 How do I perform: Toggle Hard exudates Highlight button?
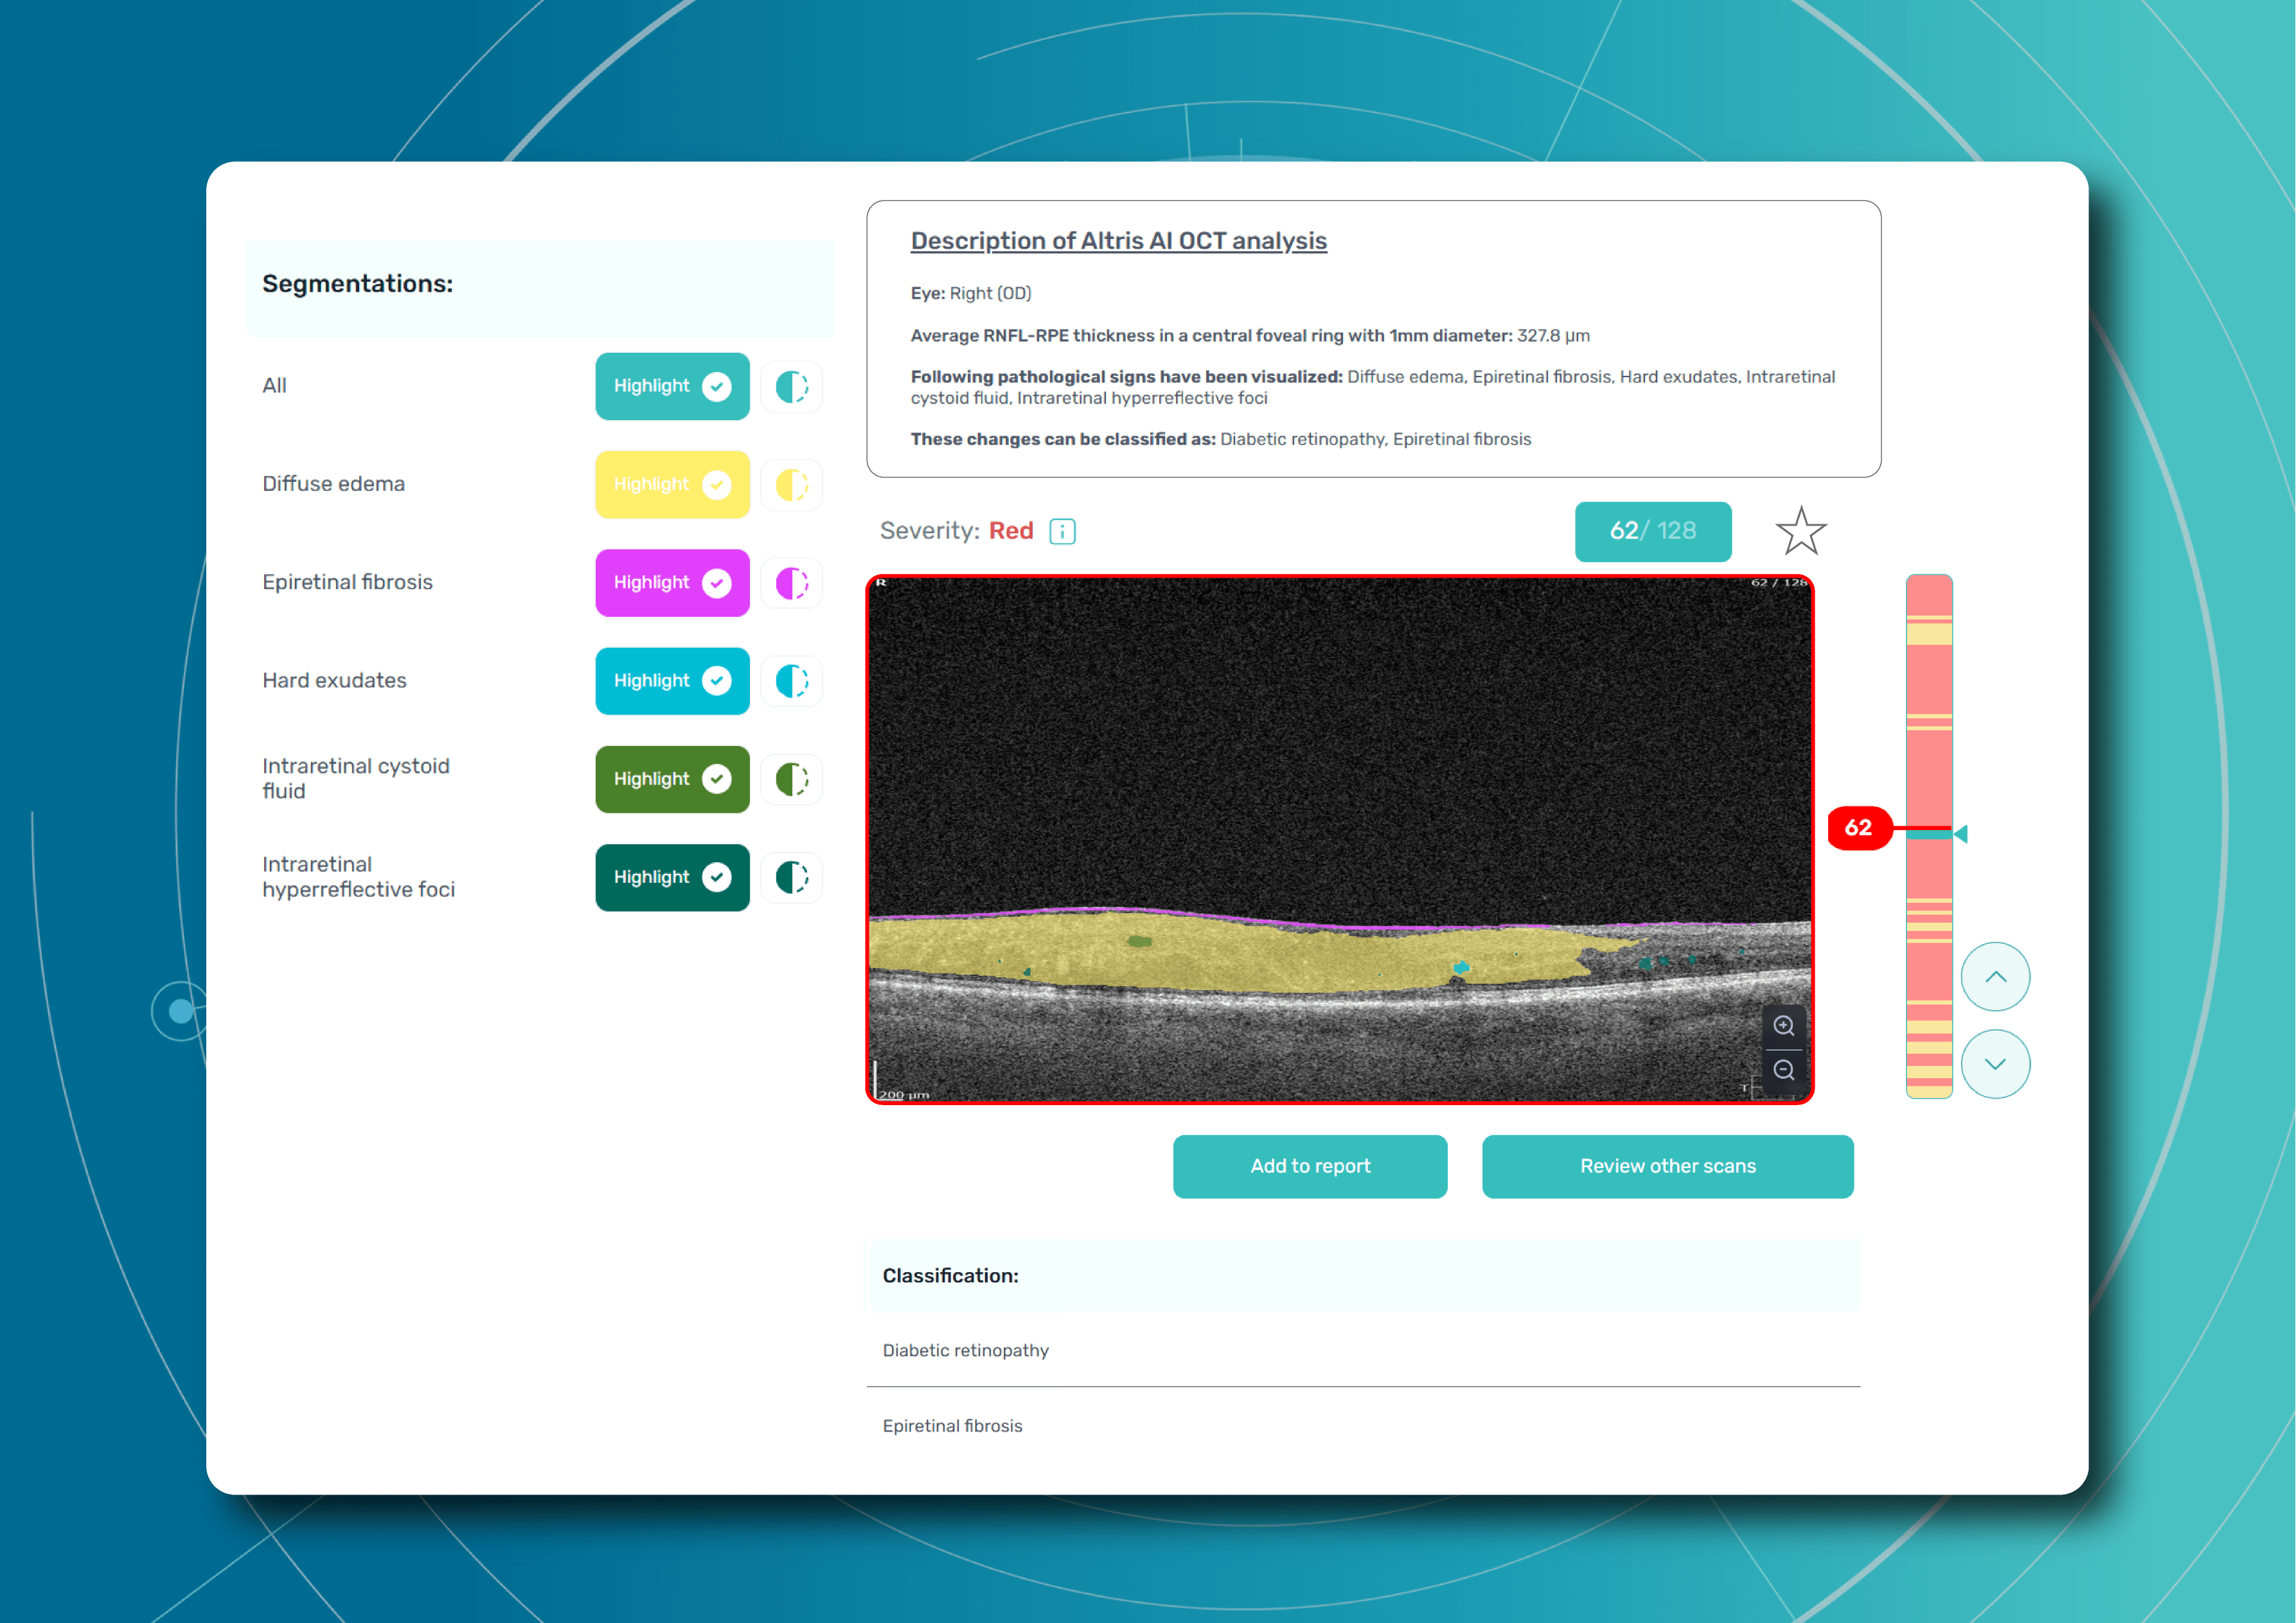tap(672, 681)
